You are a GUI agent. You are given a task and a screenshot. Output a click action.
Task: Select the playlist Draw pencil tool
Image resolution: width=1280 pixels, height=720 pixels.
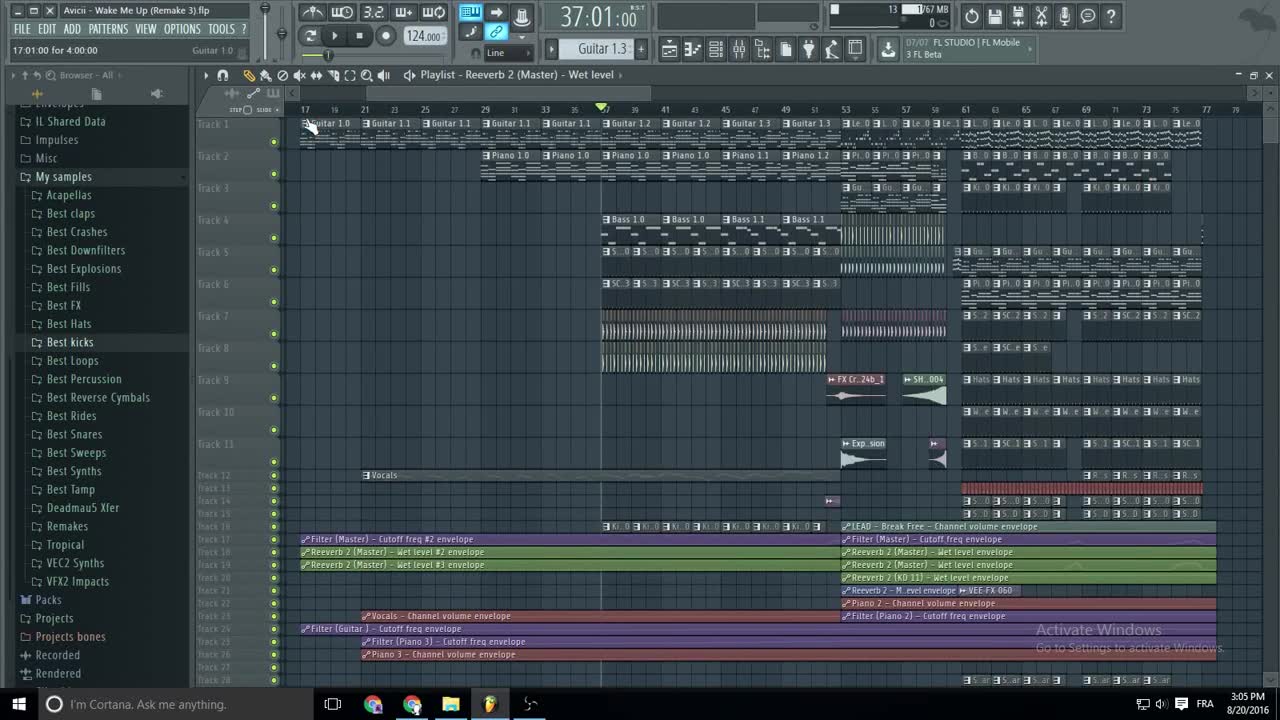click(249, 75)
